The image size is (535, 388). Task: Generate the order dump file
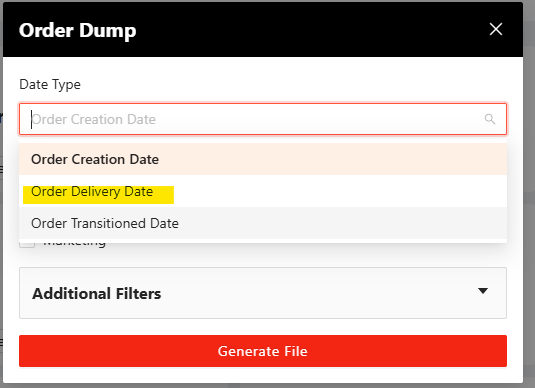[x=263, y=351]
